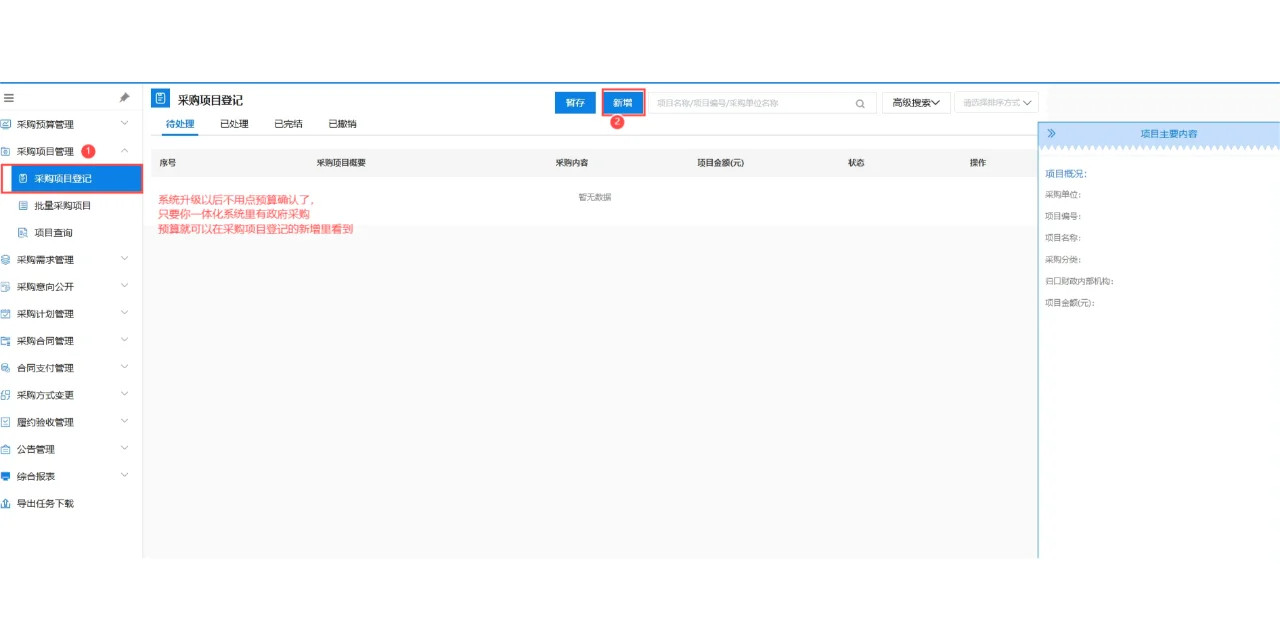Open the 高级搜索 dropdown

[x=916, y=103]
